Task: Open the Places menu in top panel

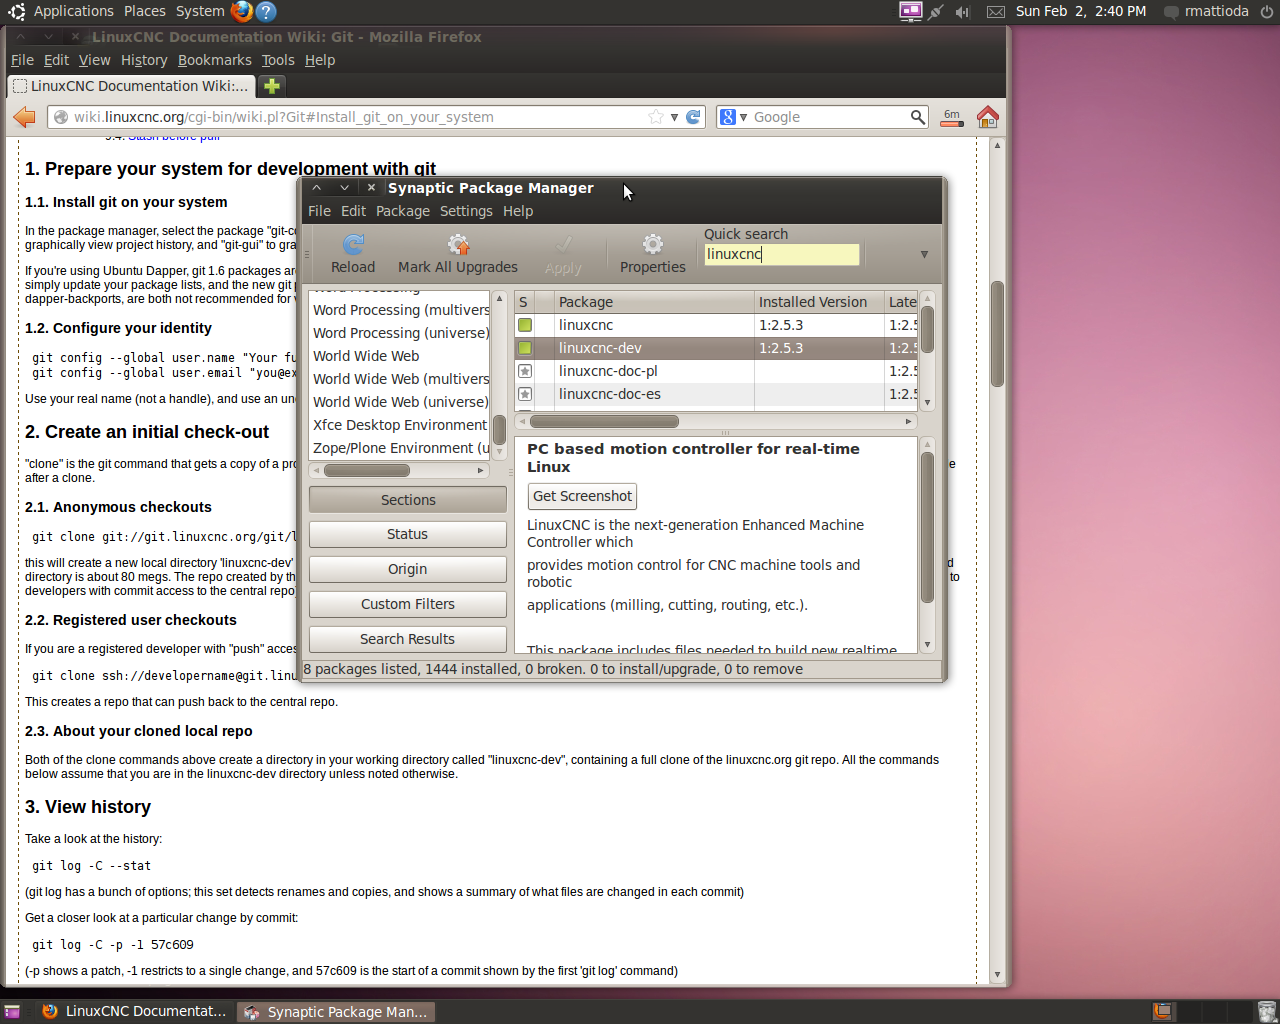Action: point(145,11)
